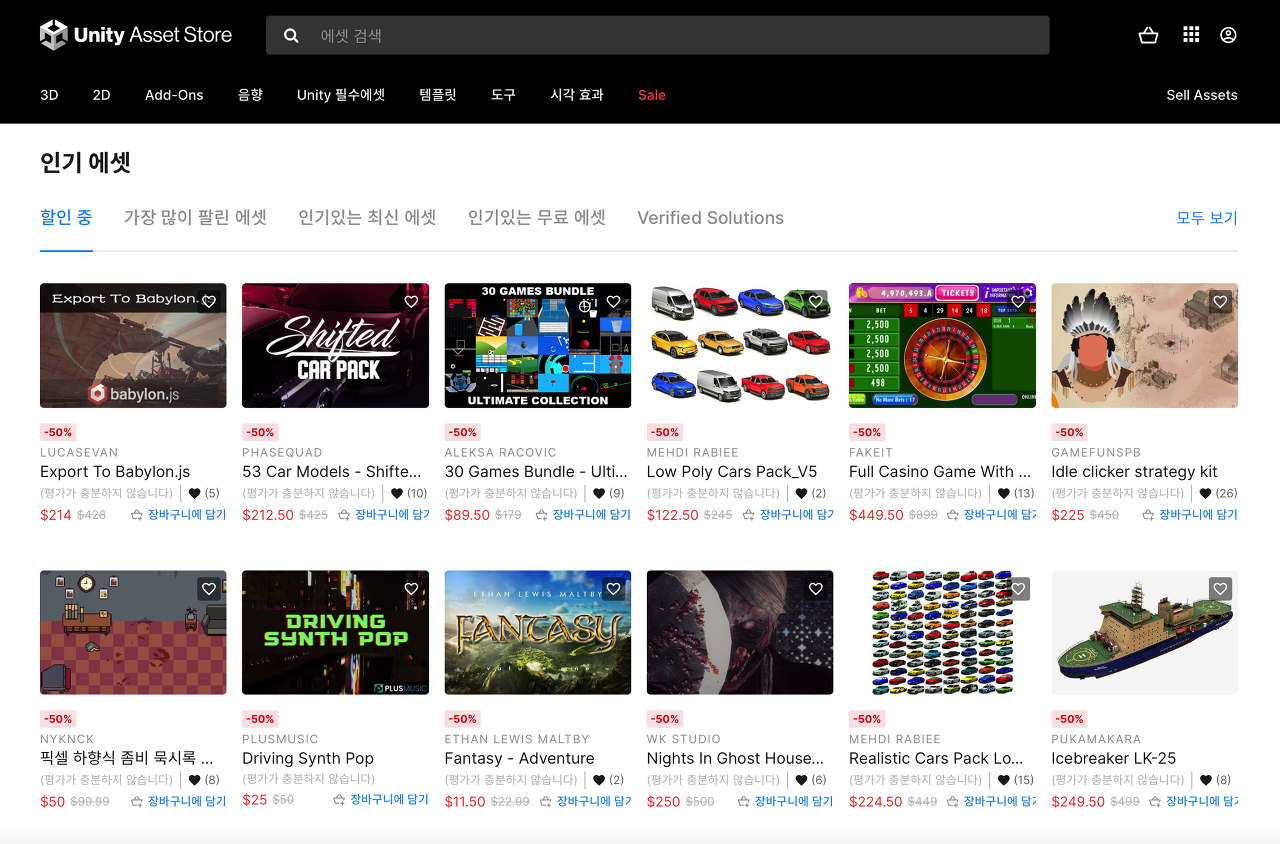This screenshot has height=844, width=1280.
Task: Click price $449.50 of Full Casino Game
Action: coord(876,515)
